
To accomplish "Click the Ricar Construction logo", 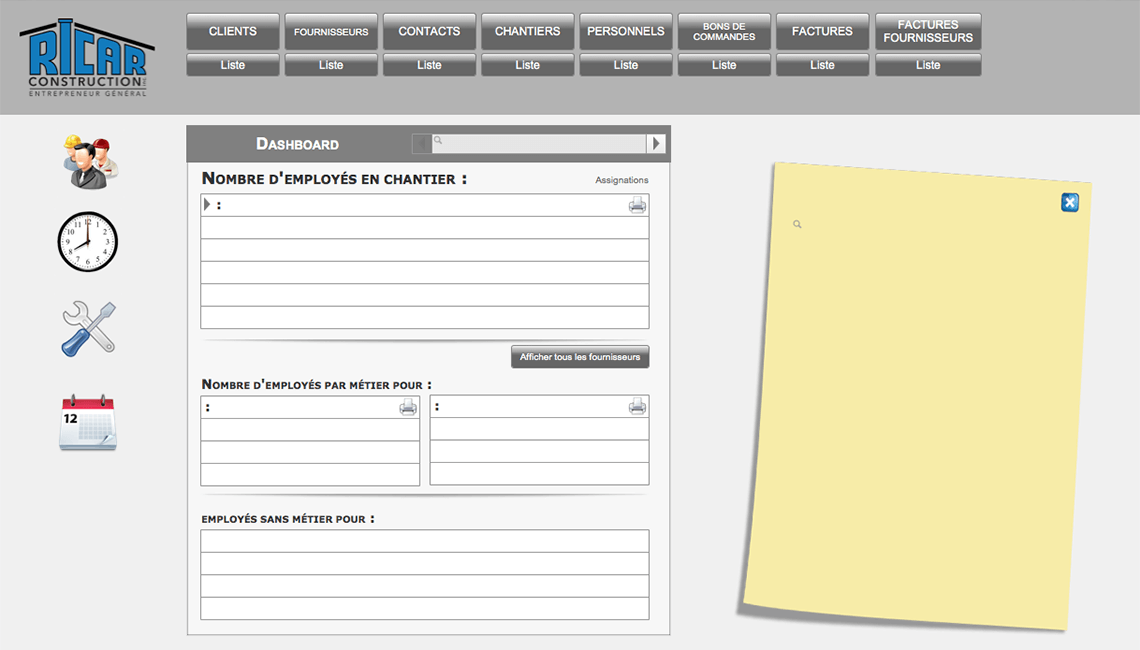I will (x=87, y=57).
